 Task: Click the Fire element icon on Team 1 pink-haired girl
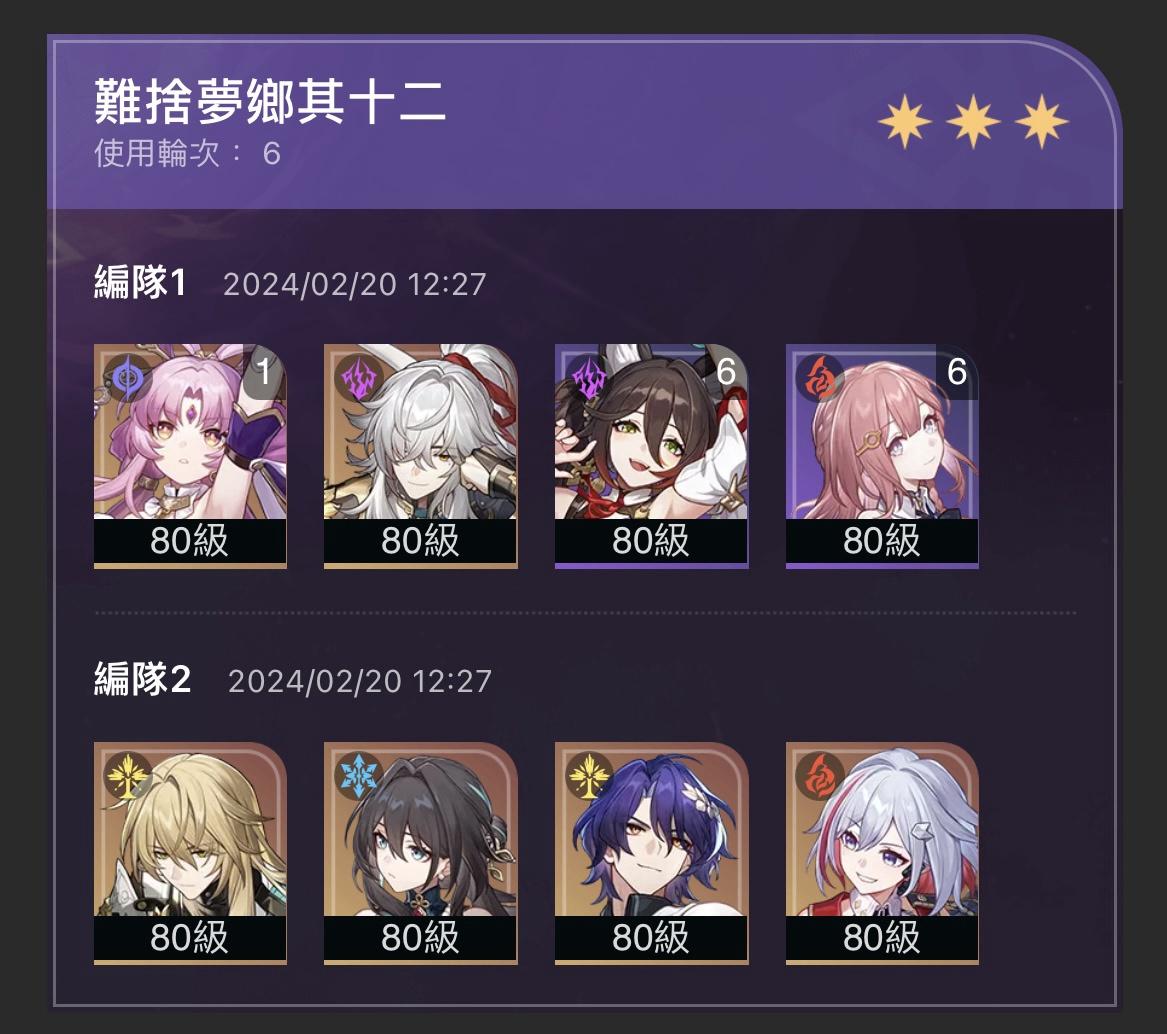pos(819,377)
